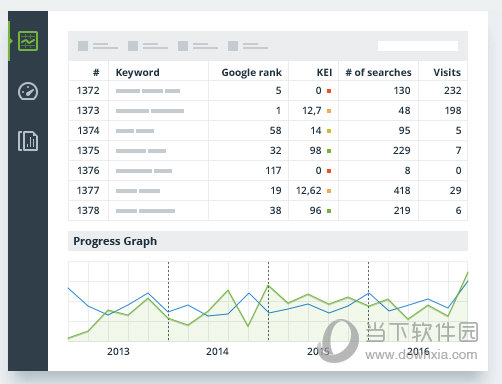
Task: Click the Progress Graph panel header
Action: pyautogui.click(x=268, y=241)
